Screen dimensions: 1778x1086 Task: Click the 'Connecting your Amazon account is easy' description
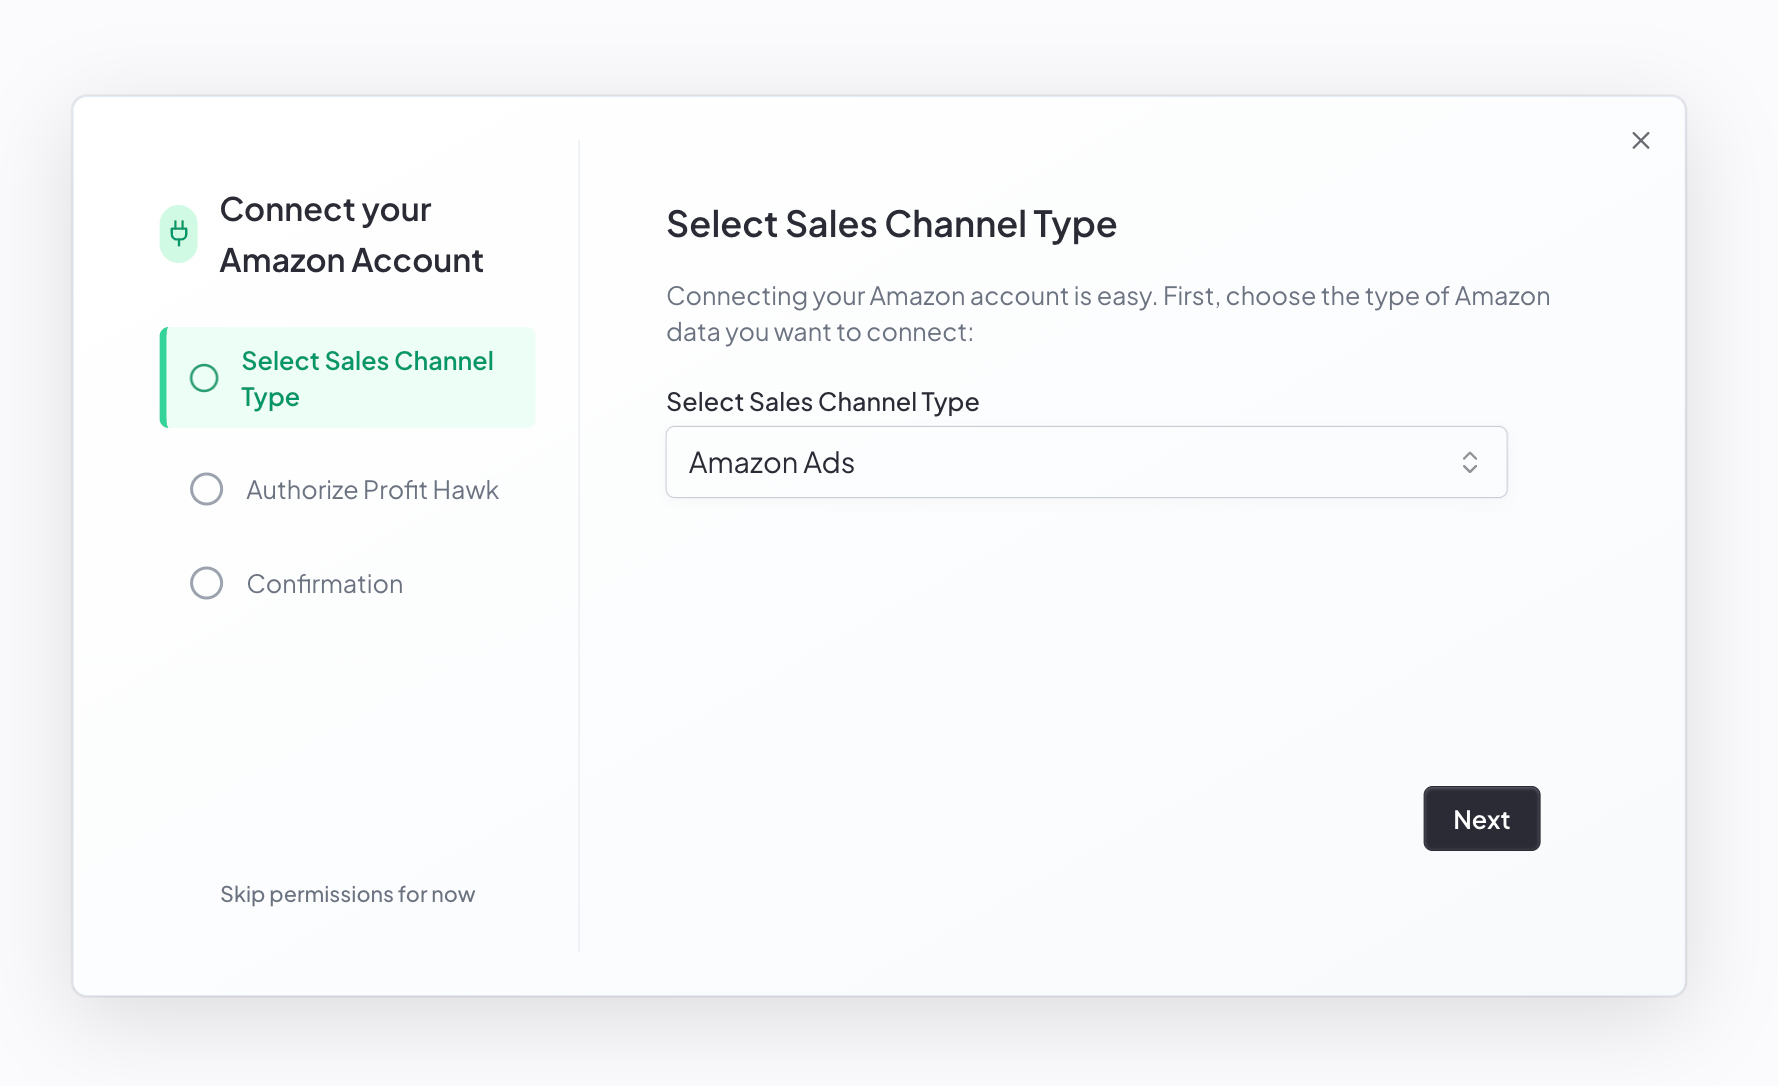[x=1108, y=314]
